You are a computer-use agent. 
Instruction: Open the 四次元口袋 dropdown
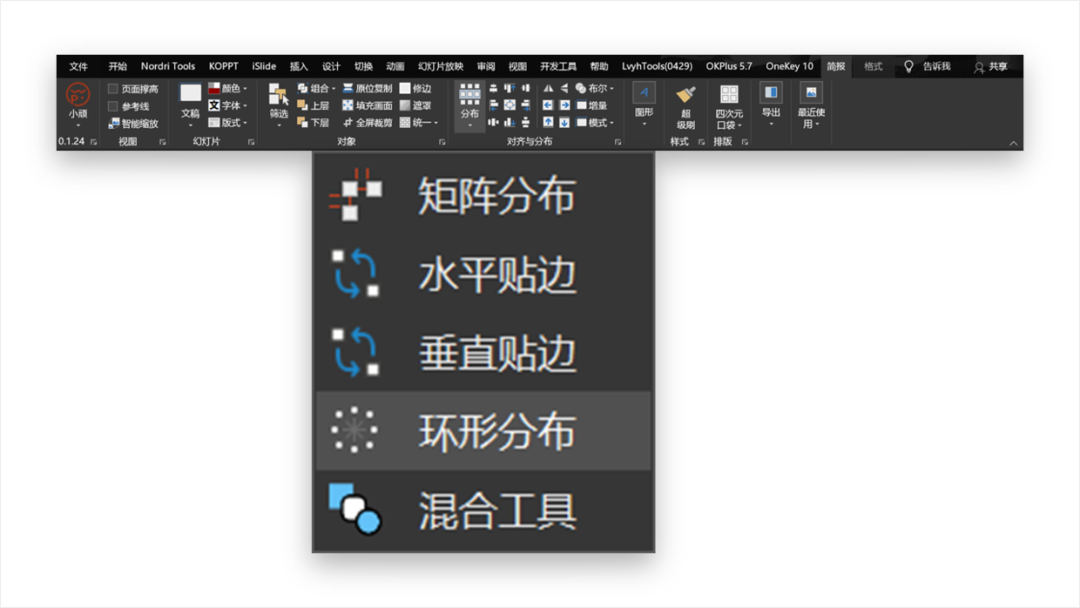pyautogui.click(x=729, y=107)
